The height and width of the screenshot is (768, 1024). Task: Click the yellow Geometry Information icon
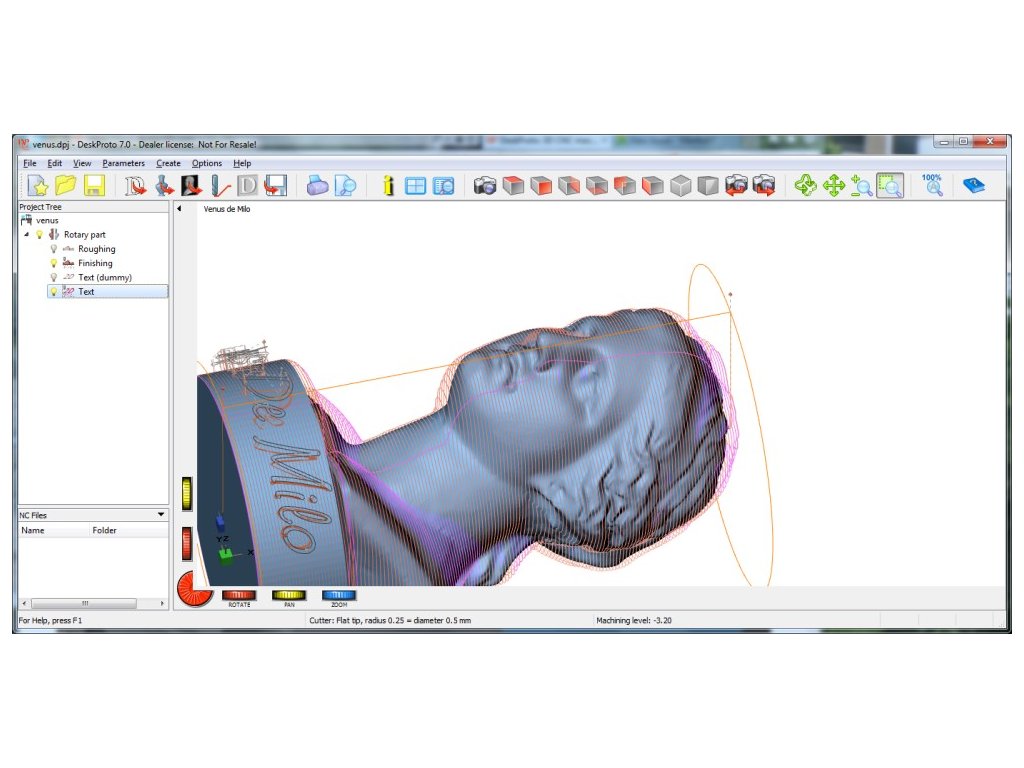pyautogui.click(x=388, y=186)
